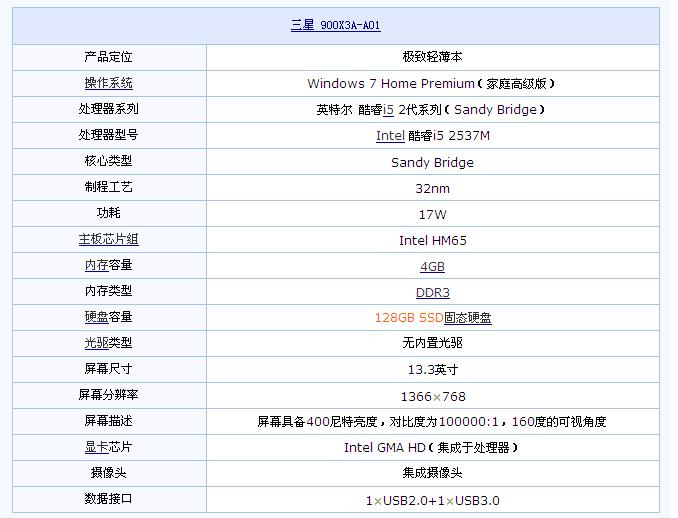This screenshot has width=678, height=518.
Task: Select the 13.3英寸 value
Action: click(x=433, y=370)
